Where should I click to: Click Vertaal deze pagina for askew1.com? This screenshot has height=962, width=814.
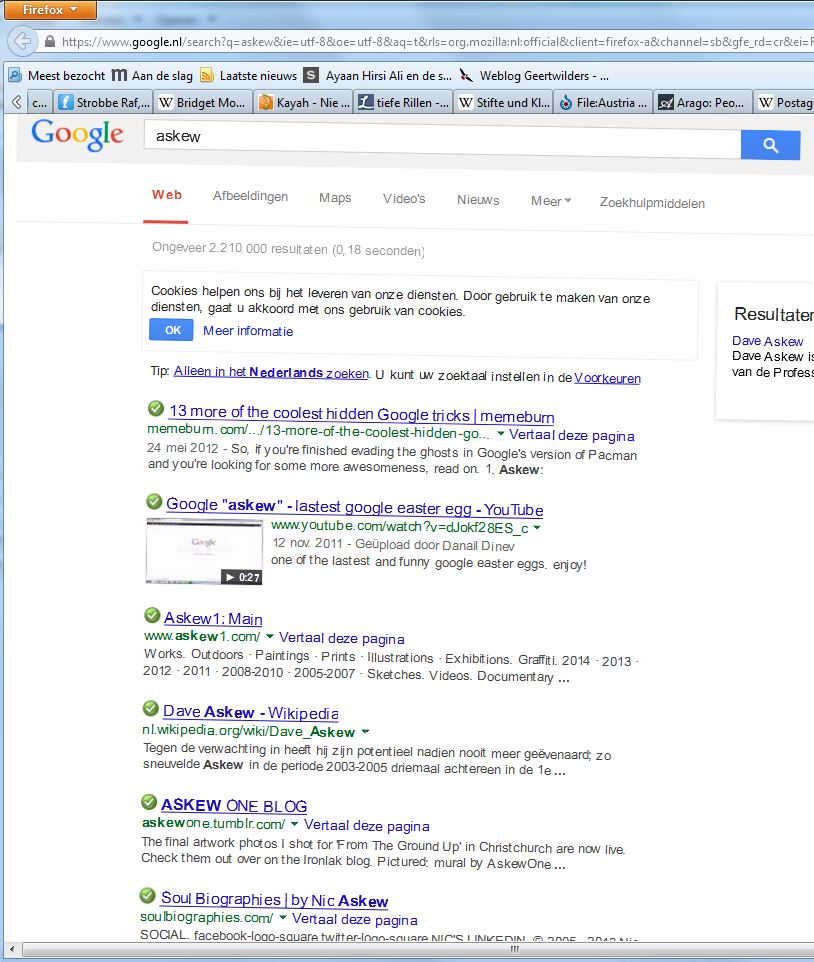pos(342,639)
